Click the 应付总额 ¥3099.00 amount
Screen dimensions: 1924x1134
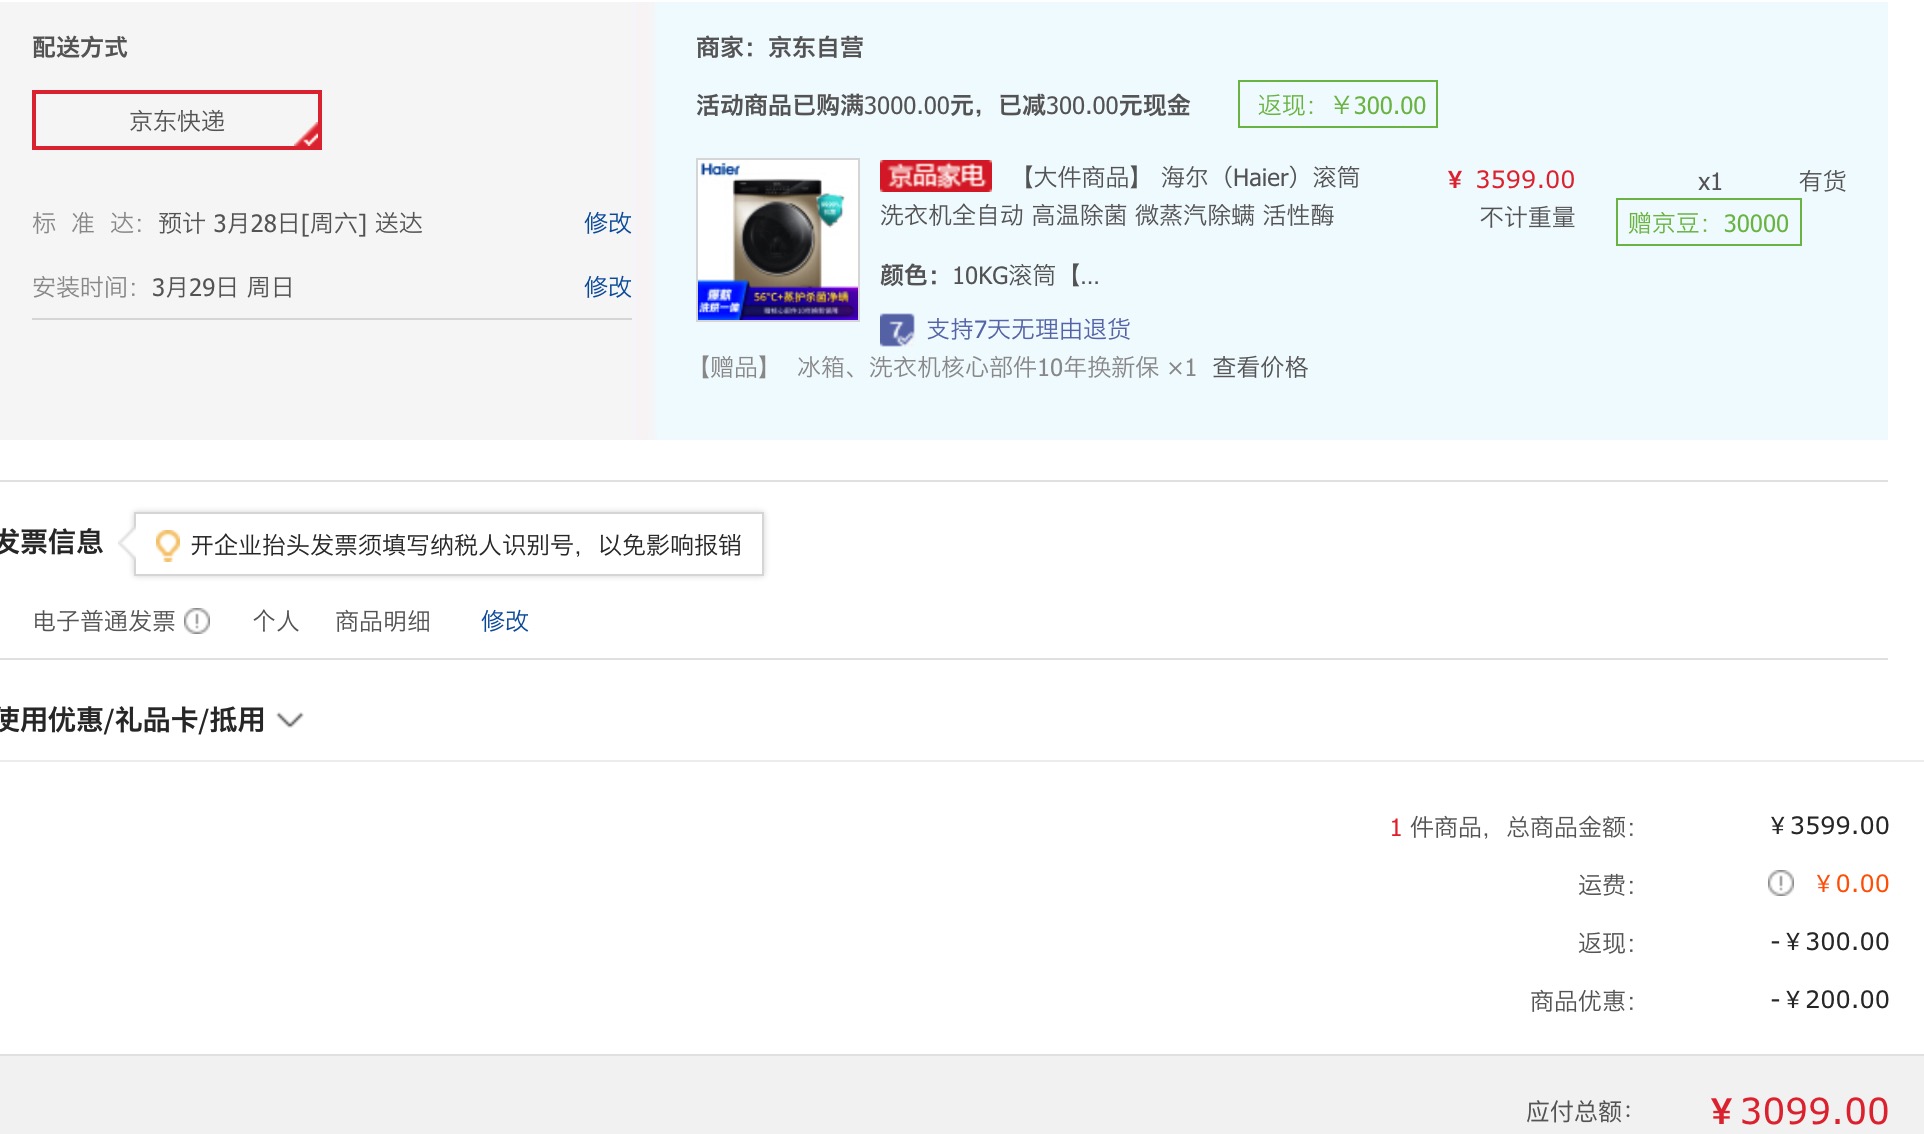(x=1799, y=1111)
